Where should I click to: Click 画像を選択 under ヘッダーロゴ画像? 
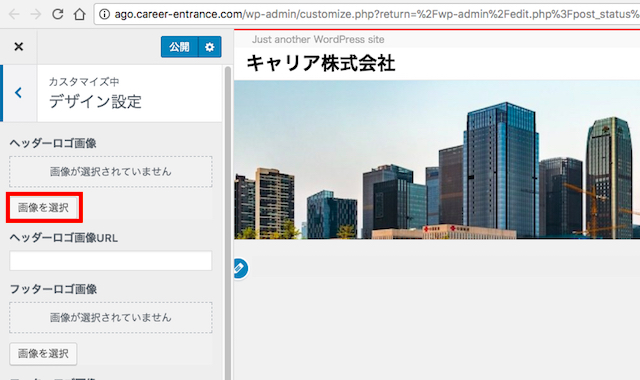point(43,208)
